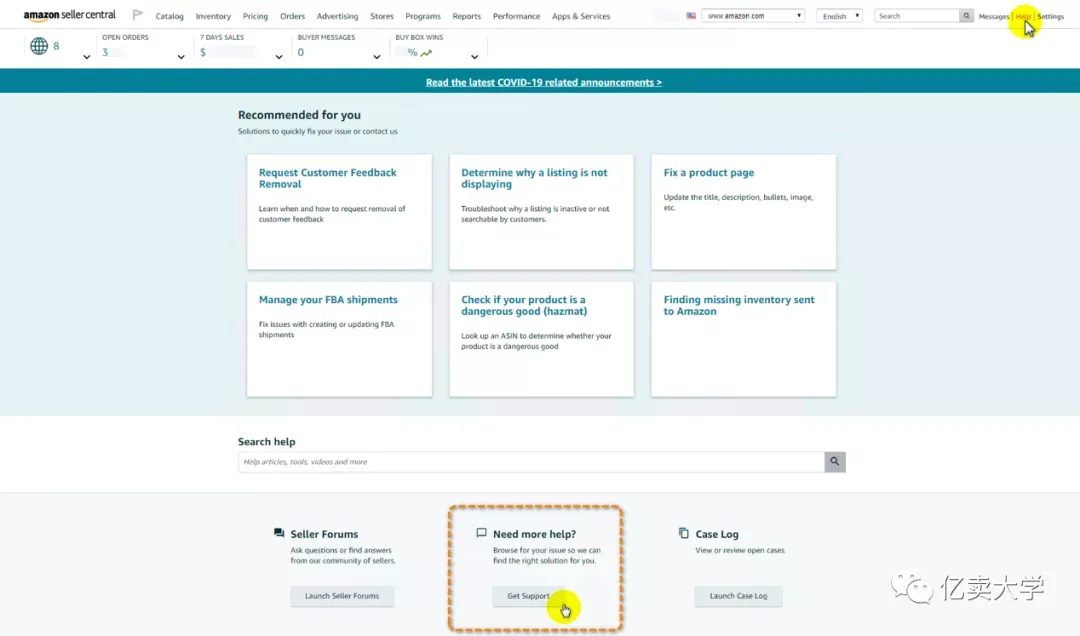Open the Performance menu
The image size is (1080, 636).
[x=517, y=16]
